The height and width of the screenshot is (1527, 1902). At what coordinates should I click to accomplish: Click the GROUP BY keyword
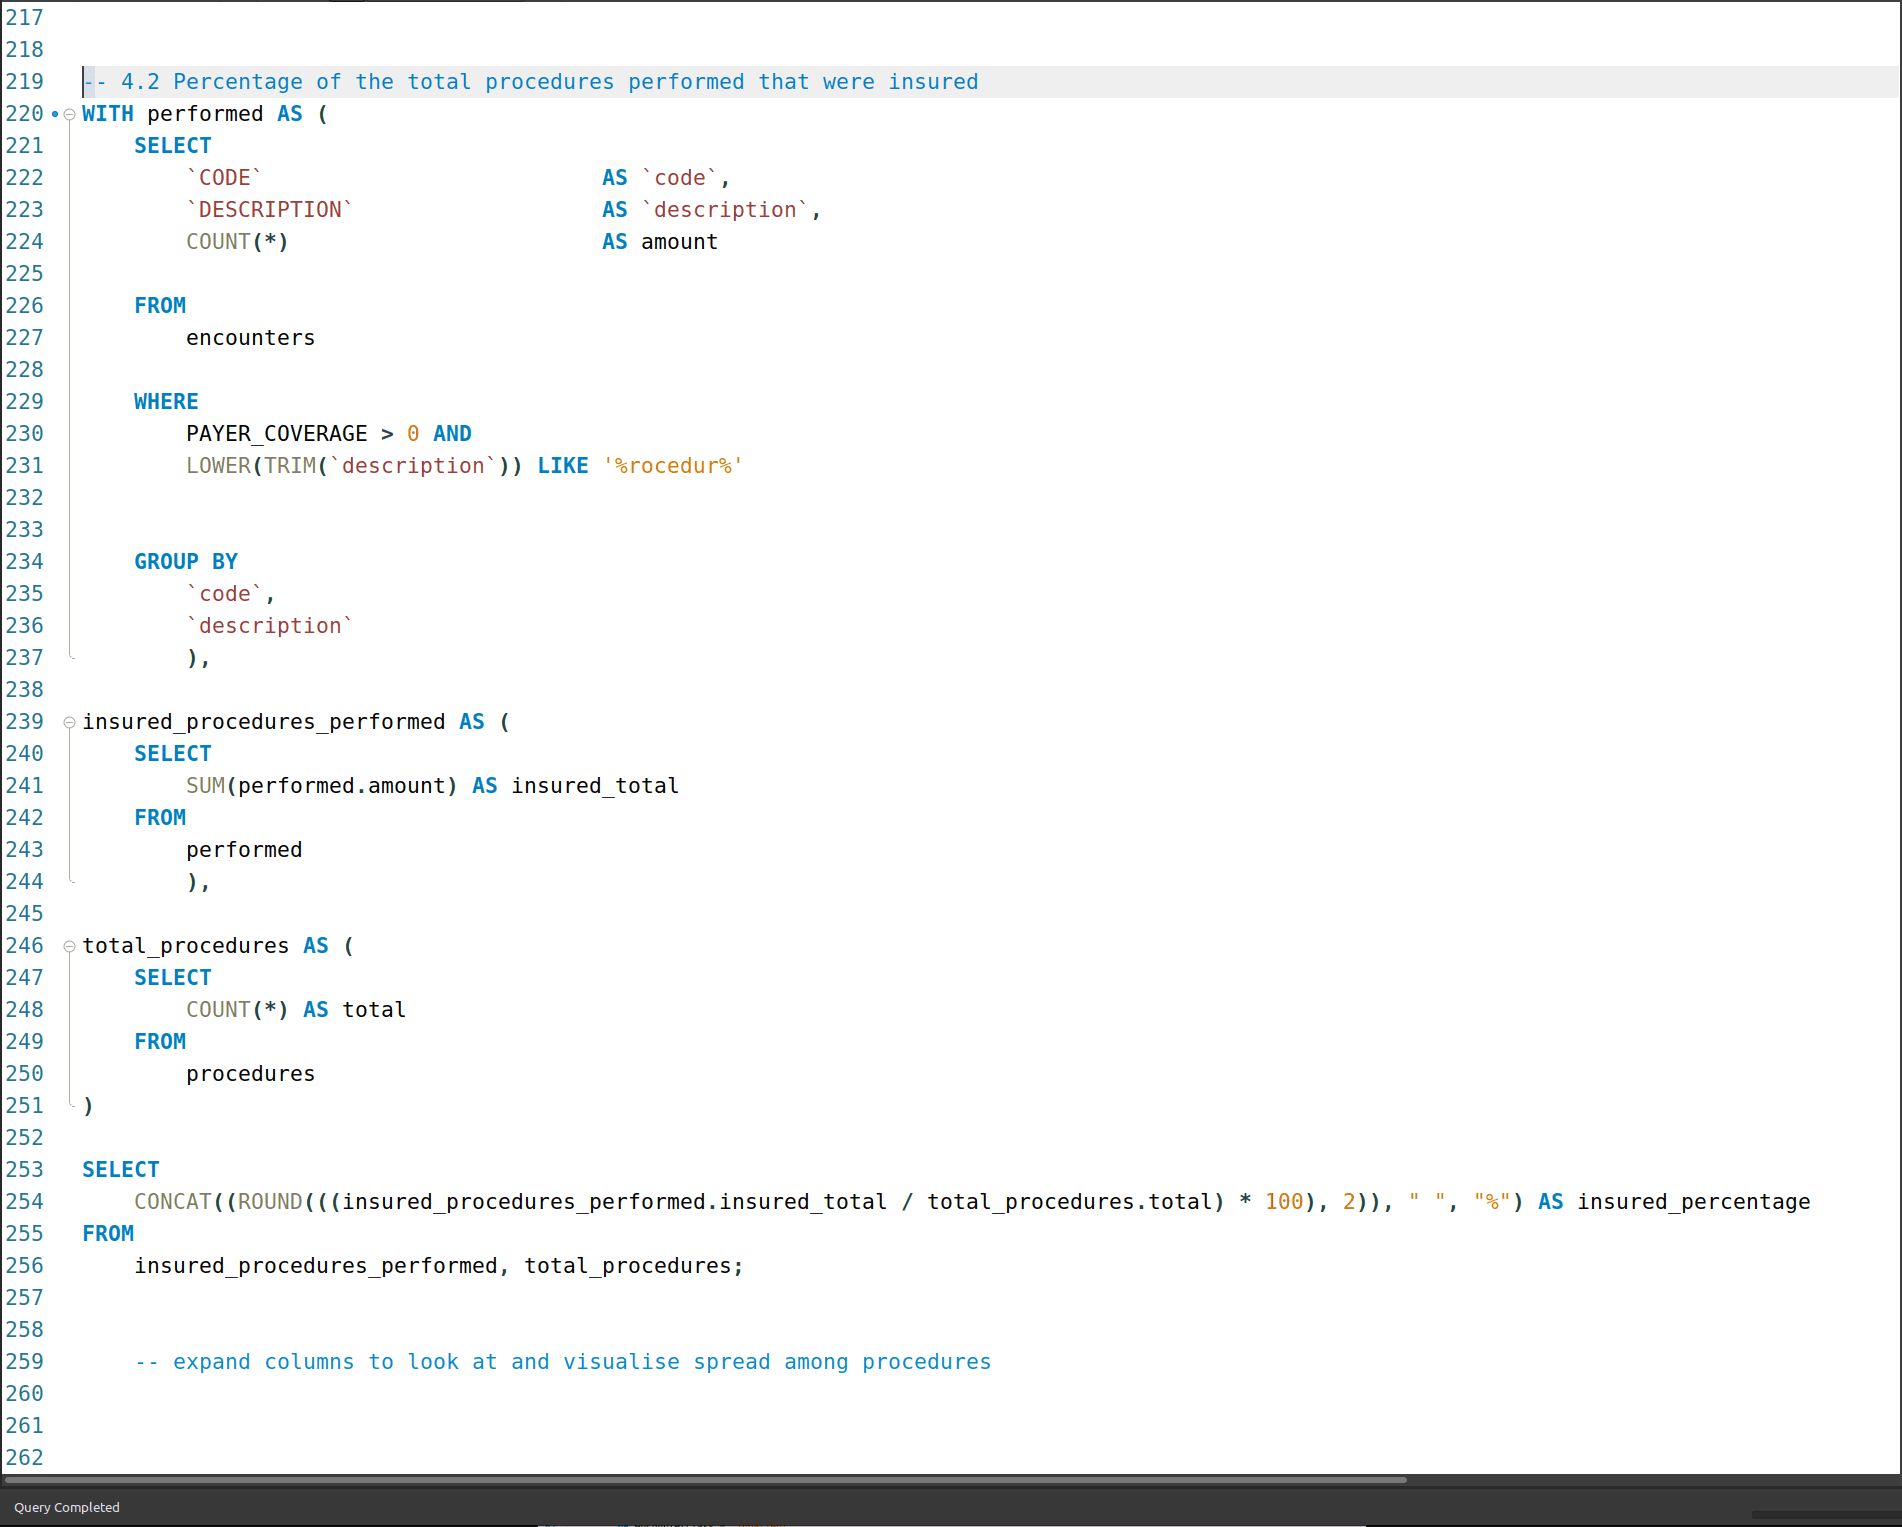(186, 562)
